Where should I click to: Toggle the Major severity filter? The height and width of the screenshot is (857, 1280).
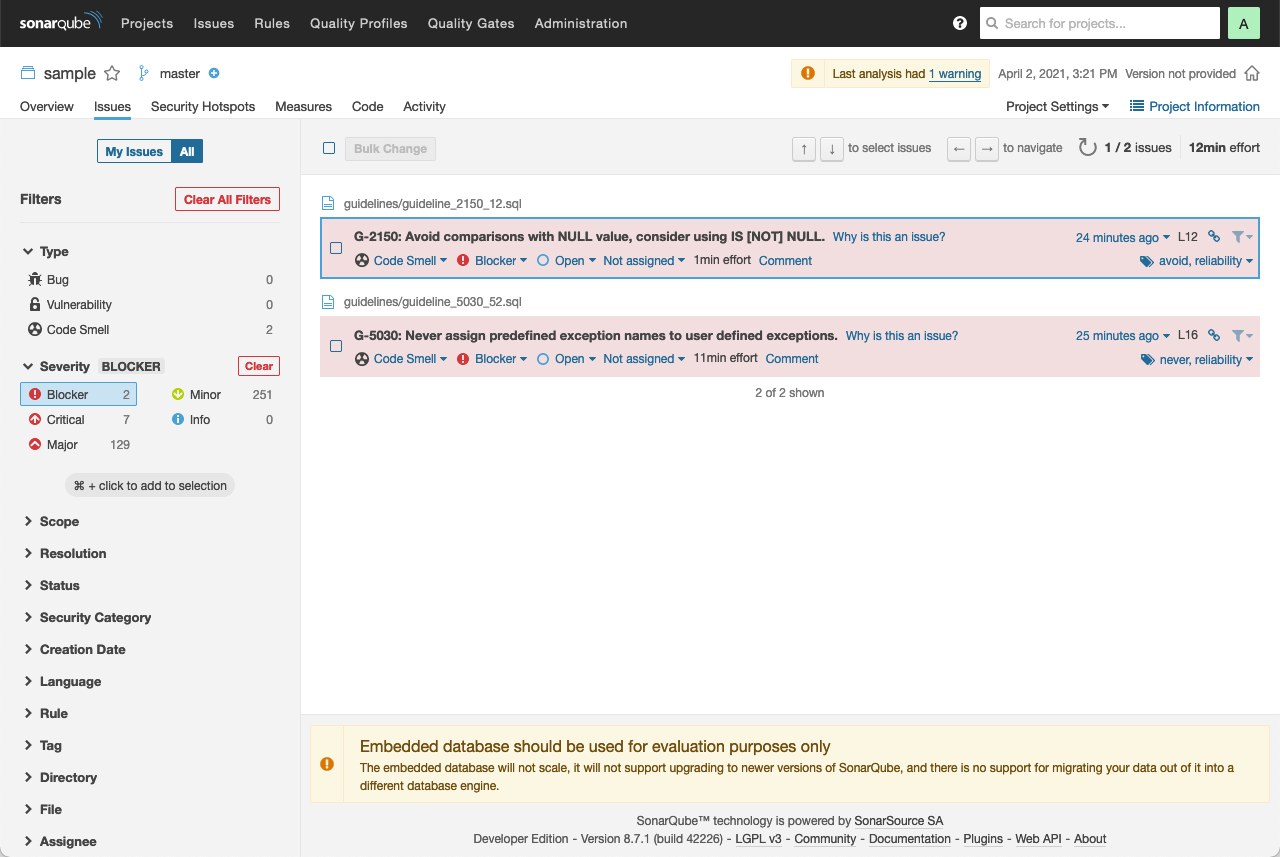[x=79, y=445]
